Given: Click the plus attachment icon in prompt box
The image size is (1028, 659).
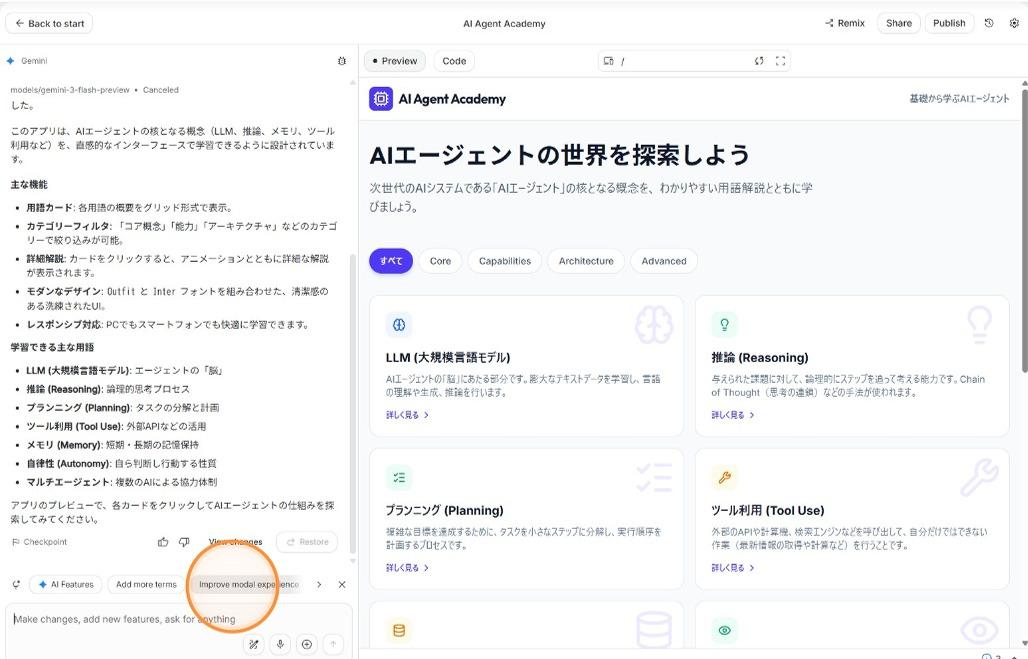Looking at the screenshot, I should tap(307, 645).
